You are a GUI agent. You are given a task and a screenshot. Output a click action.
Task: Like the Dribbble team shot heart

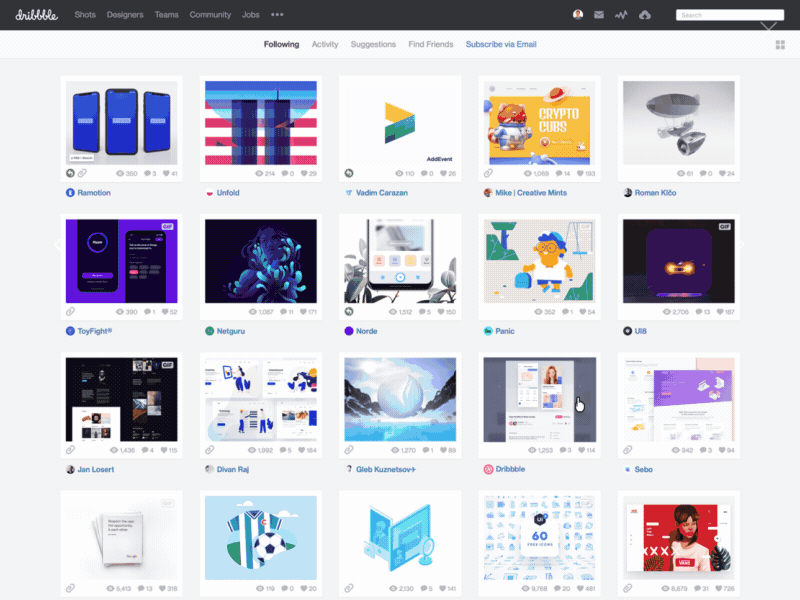[x=582, y=450]
